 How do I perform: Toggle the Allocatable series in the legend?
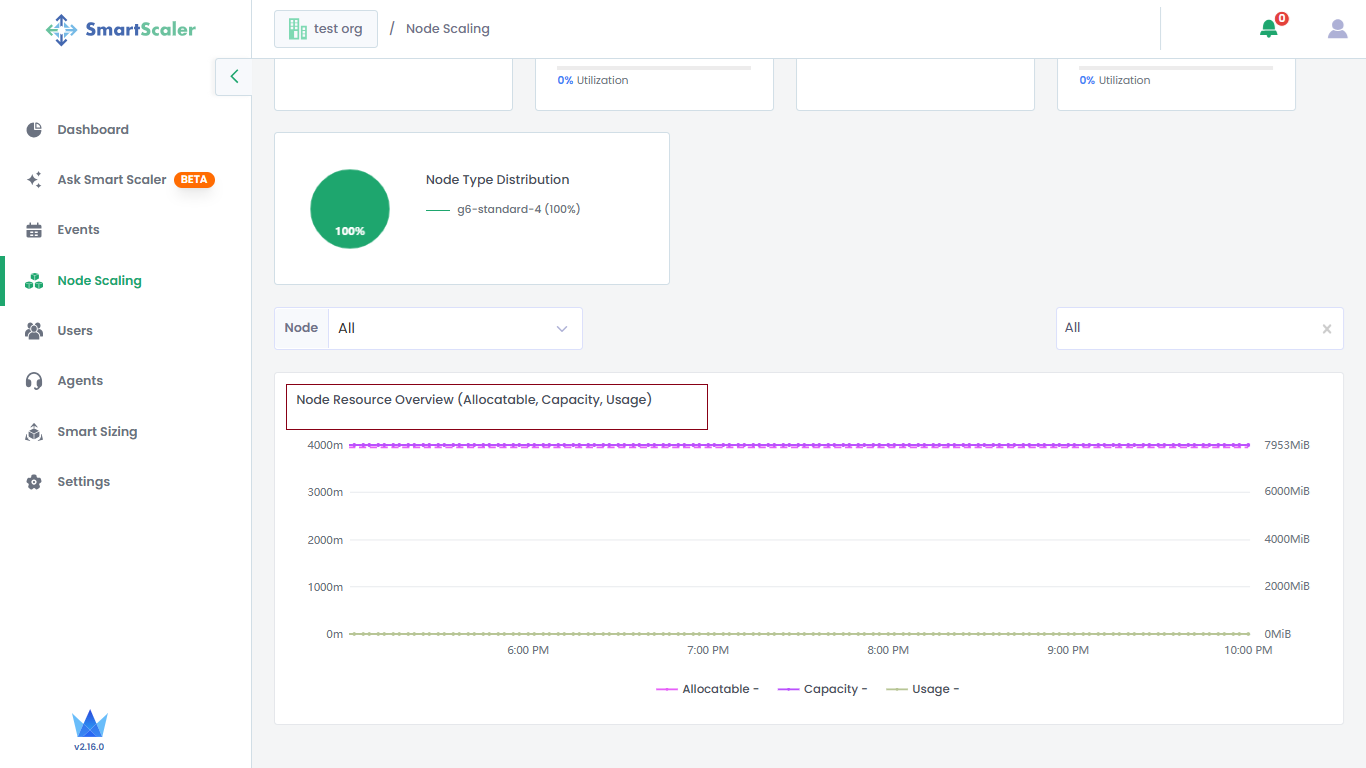coord(707,689)
